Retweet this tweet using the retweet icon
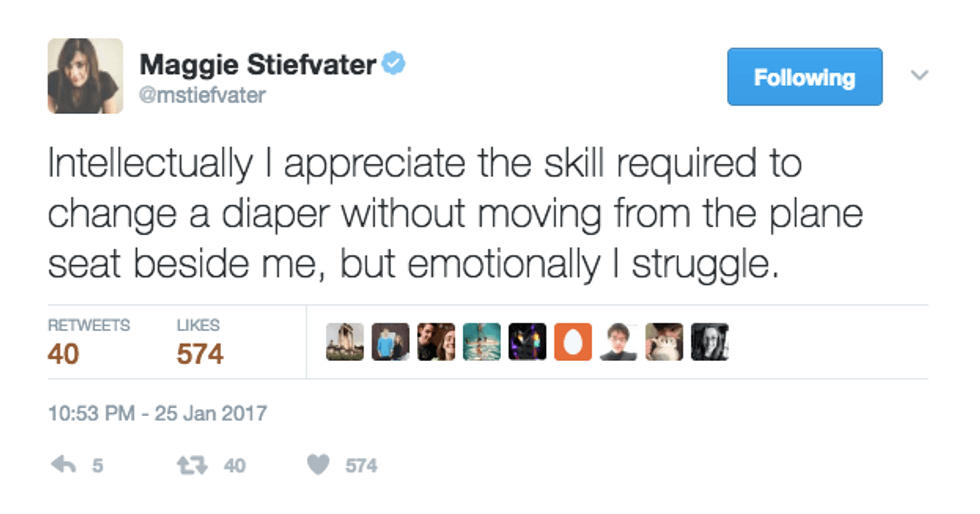980x514 pixels. [x=189, y=465]
